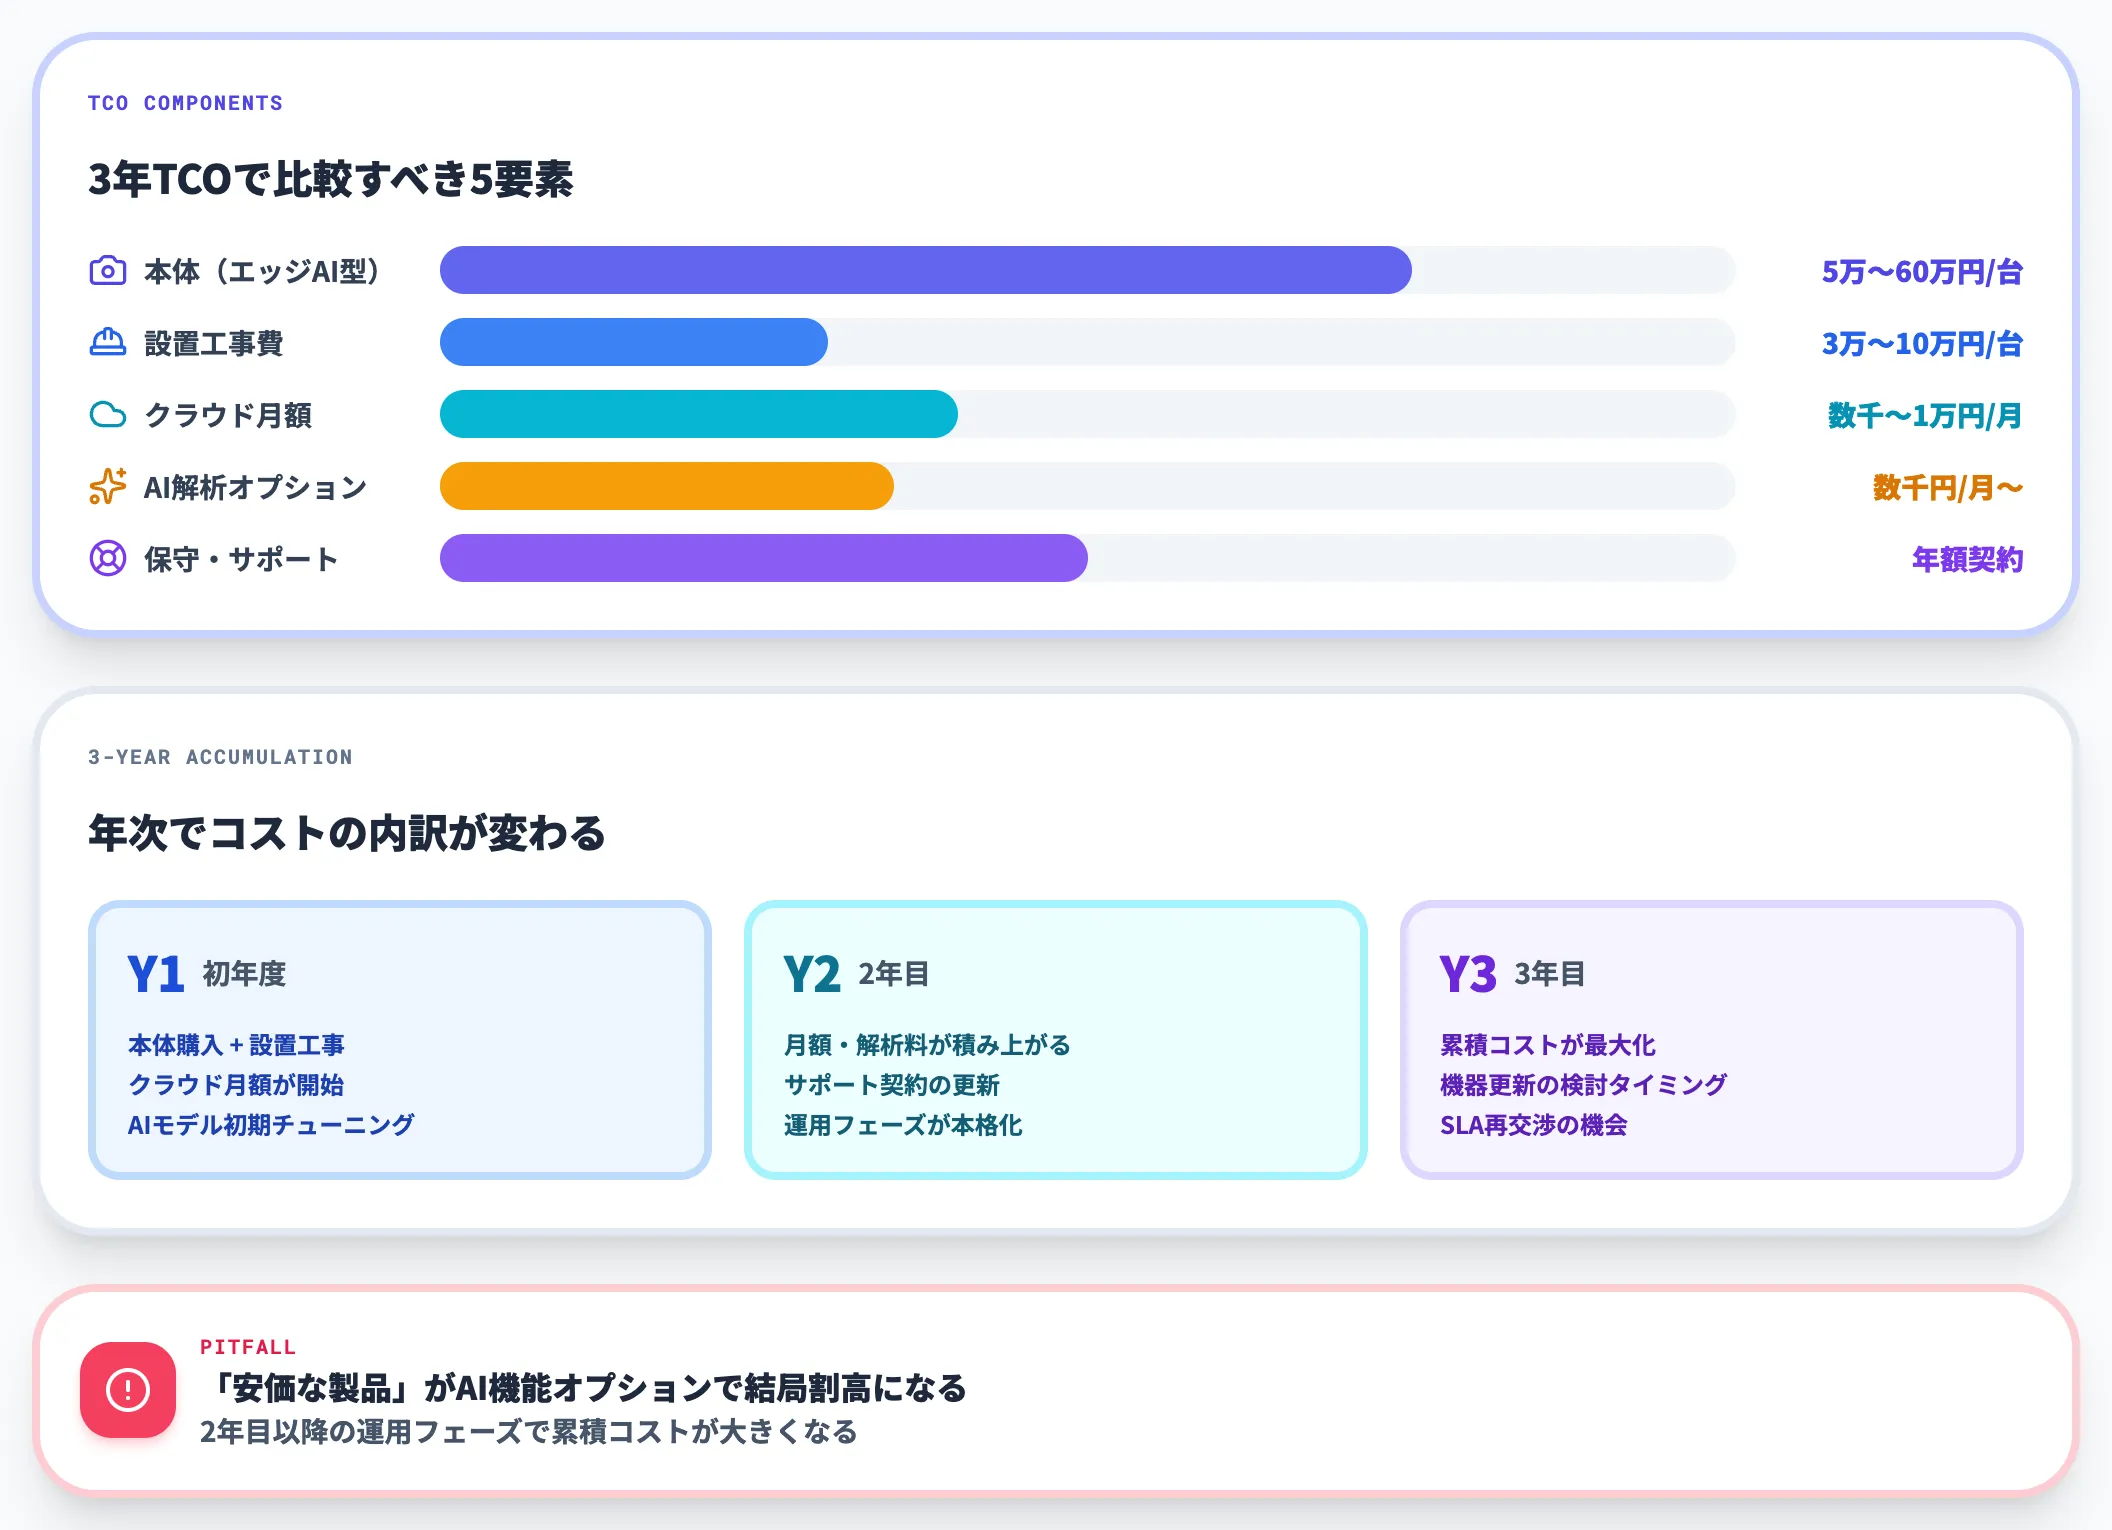Click the クラウド月額が開始 line

[x=236, y=1085]
